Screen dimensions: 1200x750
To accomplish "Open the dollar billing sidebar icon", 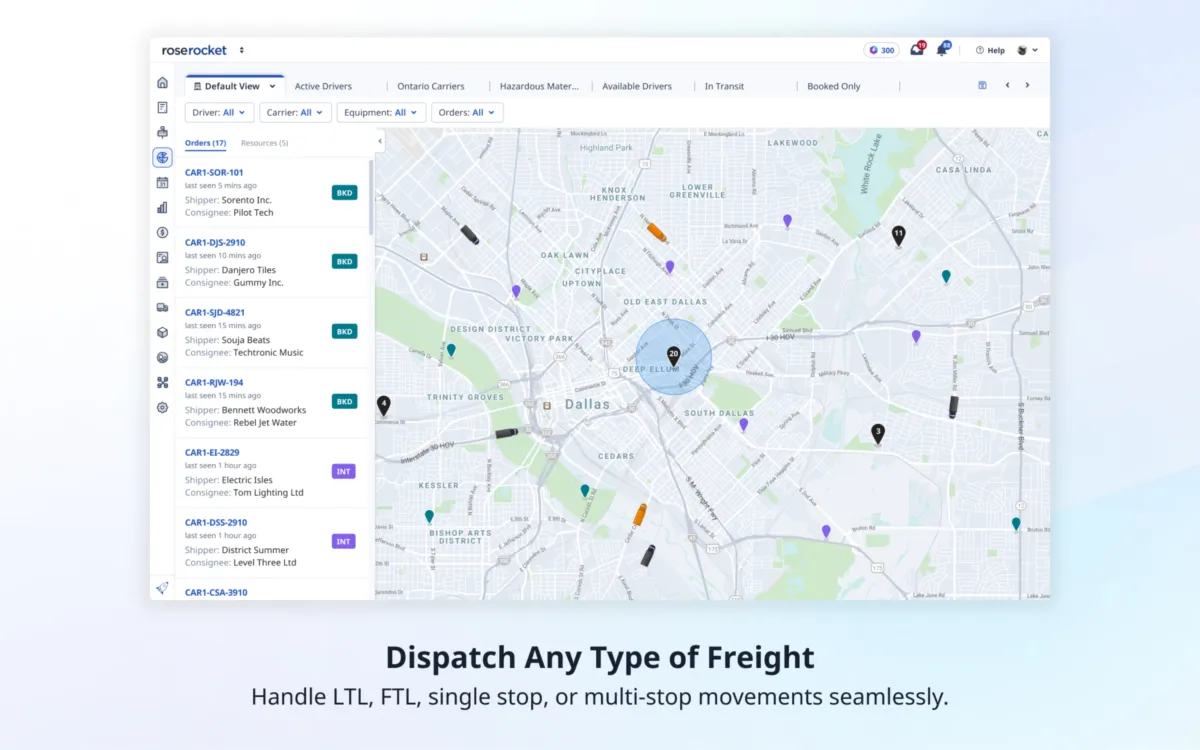I will pyautogui.click(x=162, y=232).
